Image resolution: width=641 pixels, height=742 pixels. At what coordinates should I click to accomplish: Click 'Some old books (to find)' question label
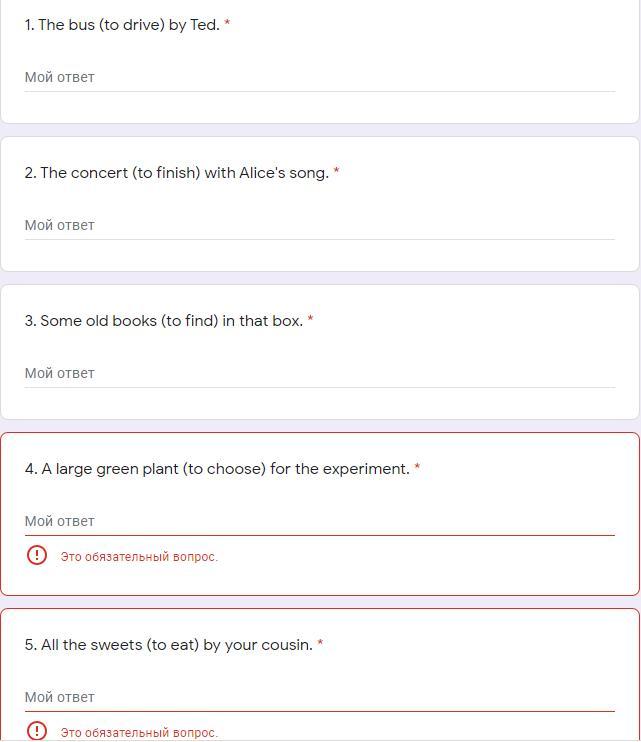163,321
